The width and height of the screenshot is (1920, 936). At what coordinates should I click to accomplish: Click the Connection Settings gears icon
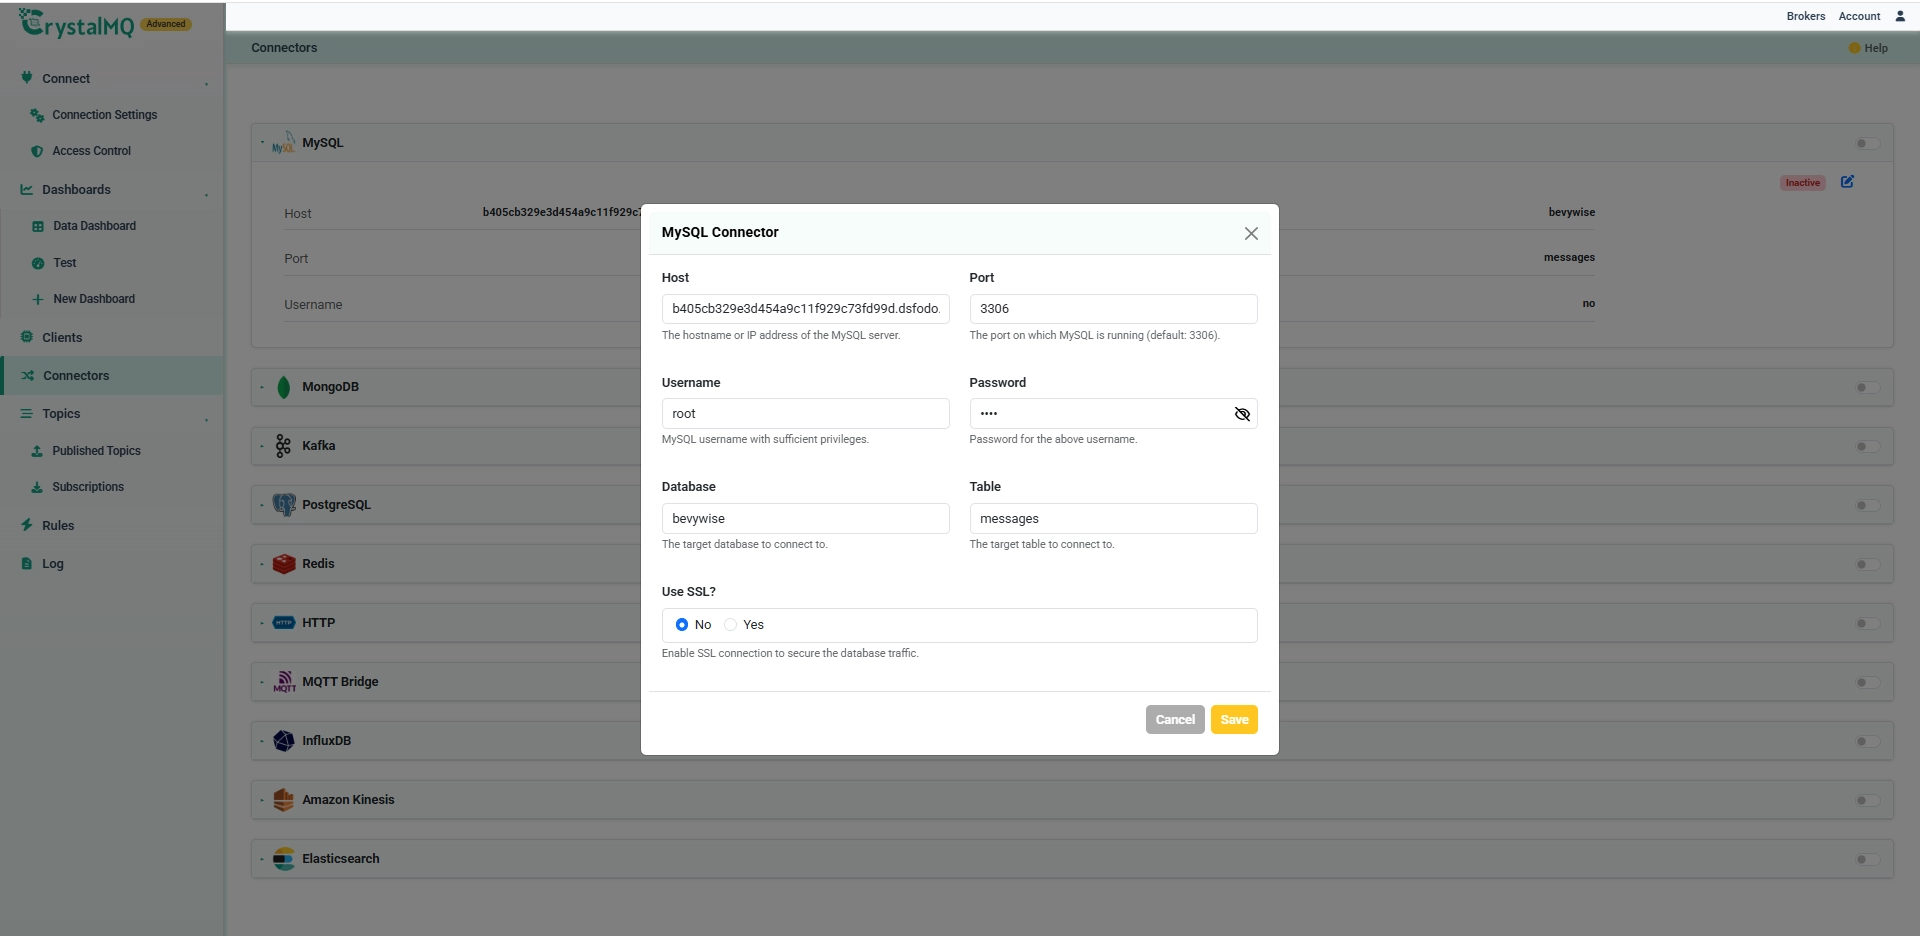pyautogui.click(x=37, y=115)
